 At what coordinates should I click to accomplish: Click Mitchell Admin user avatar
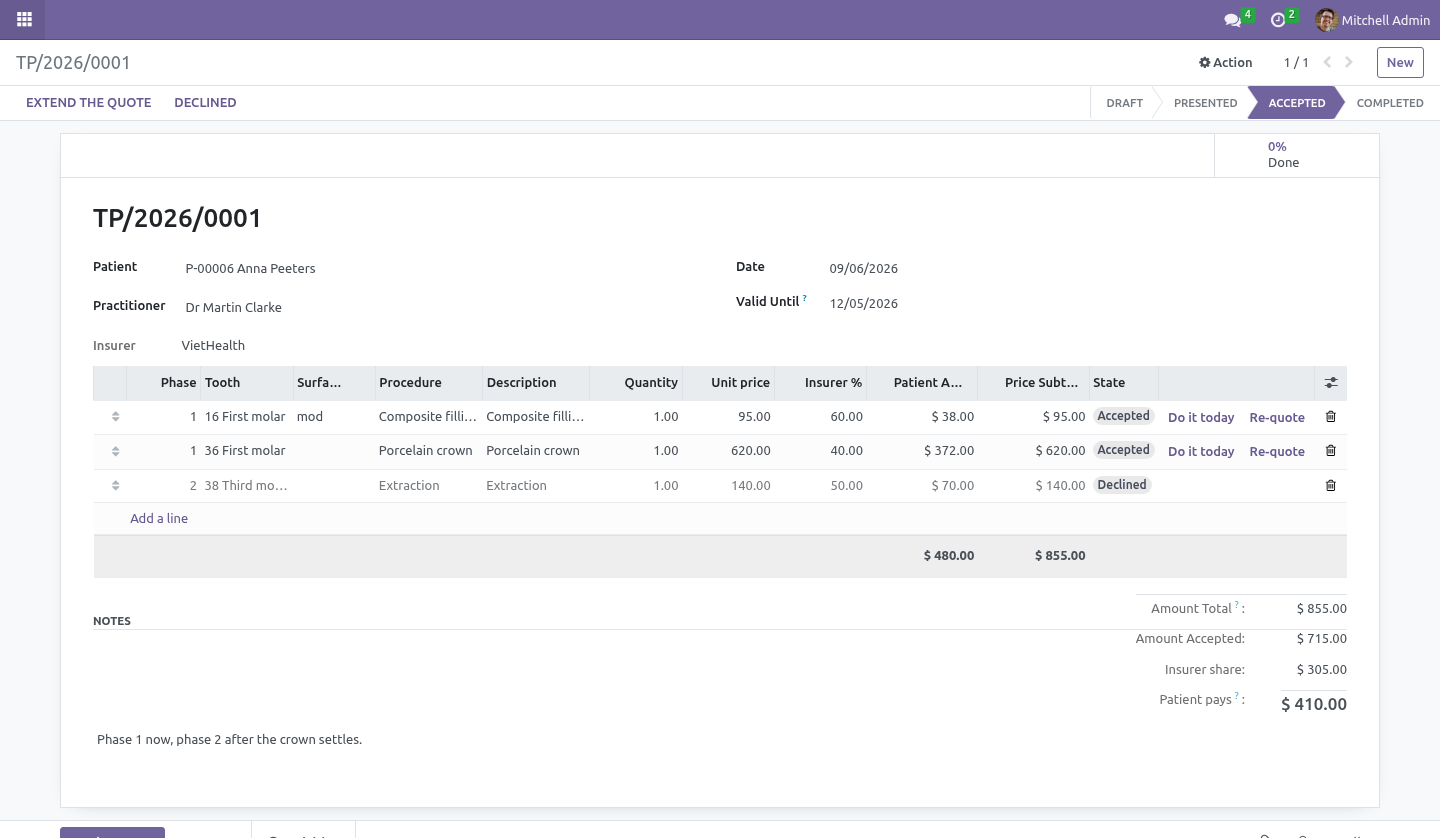(1326, 20)
